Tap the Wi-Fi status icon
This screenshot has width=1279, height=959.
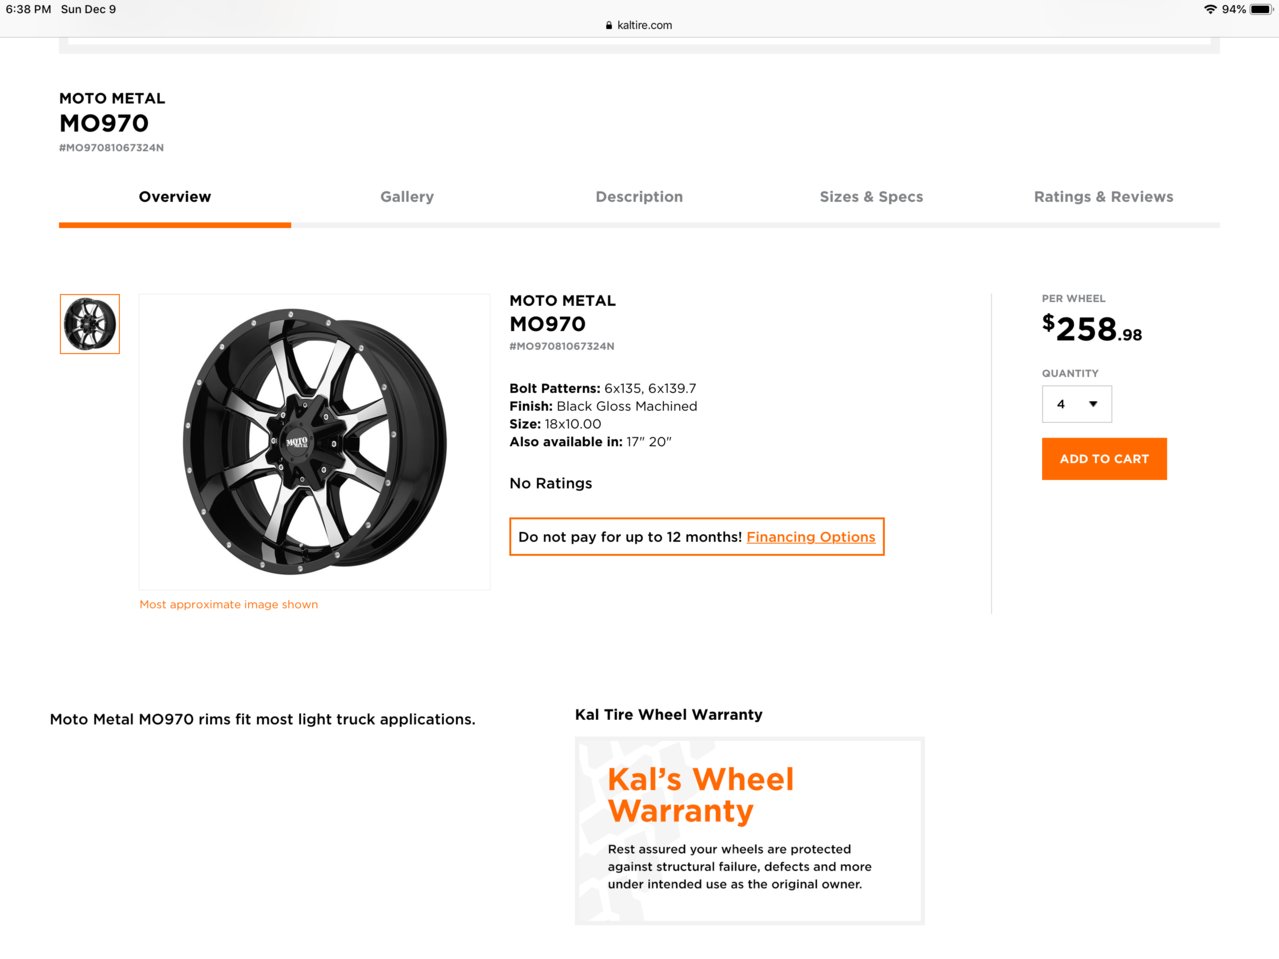(x=1210, y=9)
